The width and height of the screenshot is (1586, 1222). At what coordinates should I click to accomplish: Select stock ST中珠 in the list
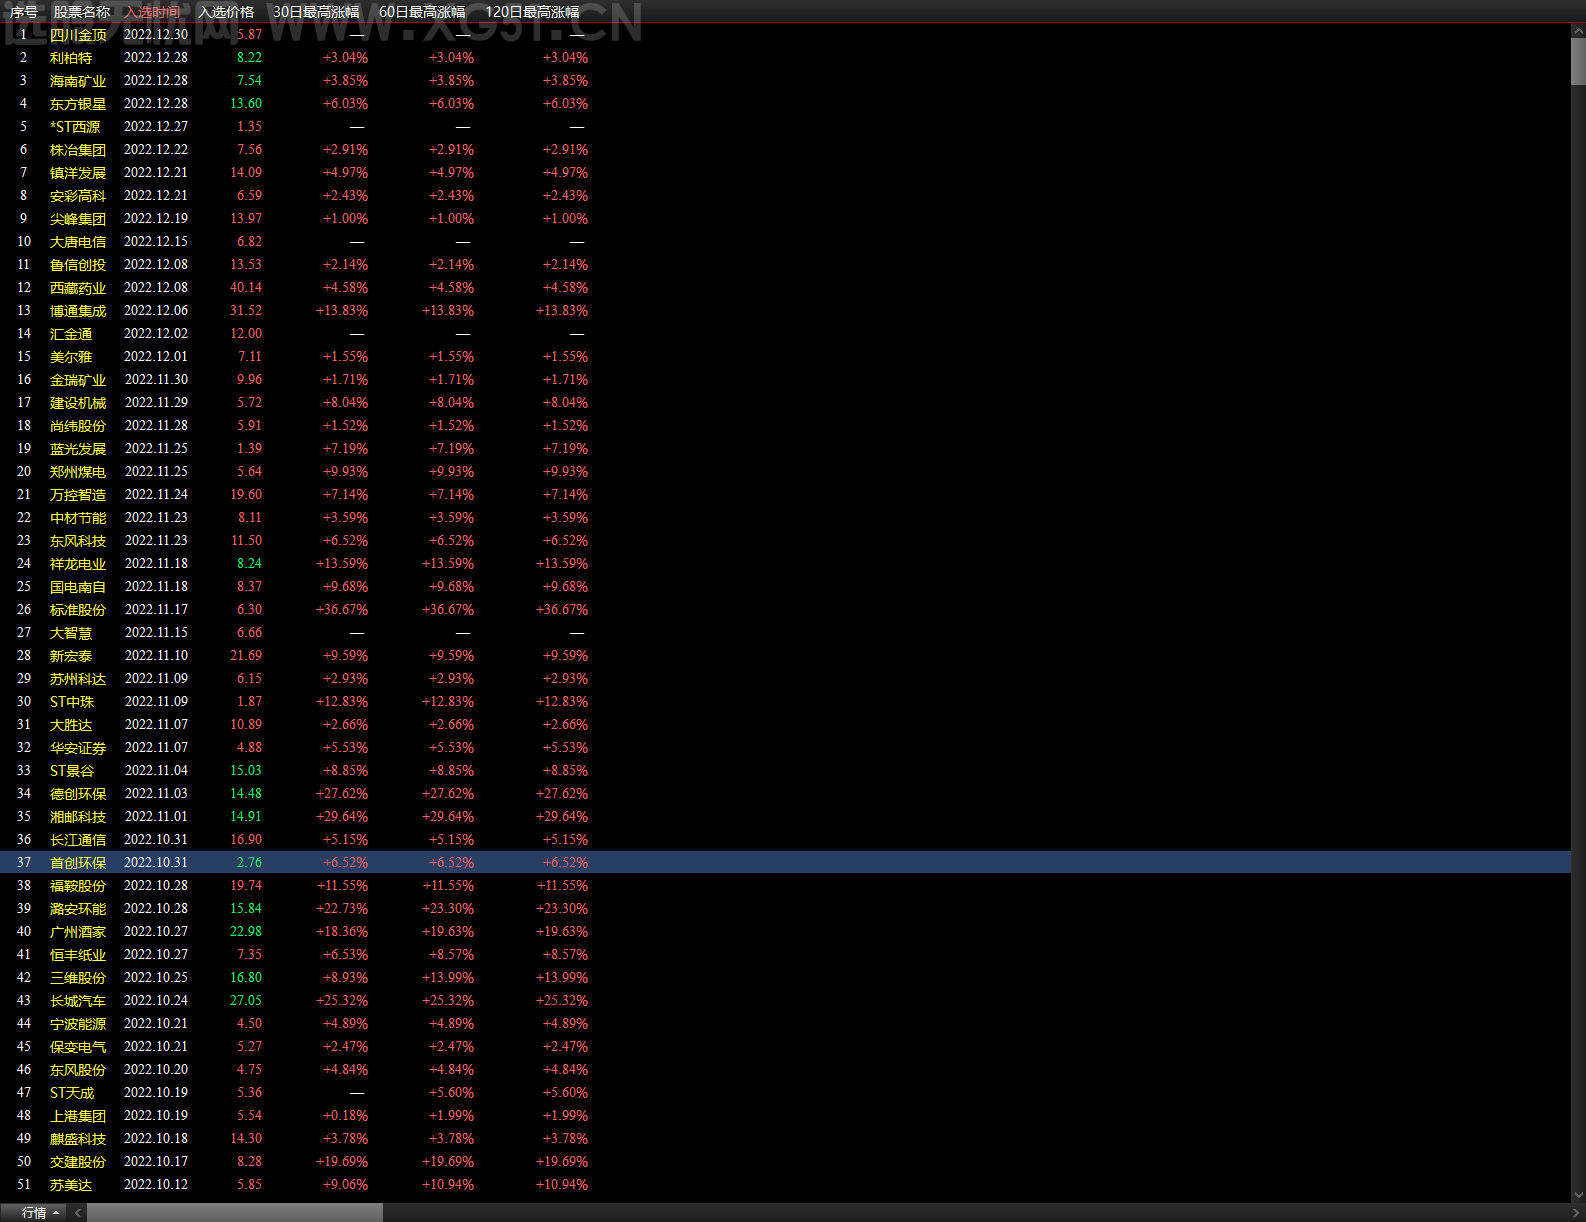pos(72,702)
